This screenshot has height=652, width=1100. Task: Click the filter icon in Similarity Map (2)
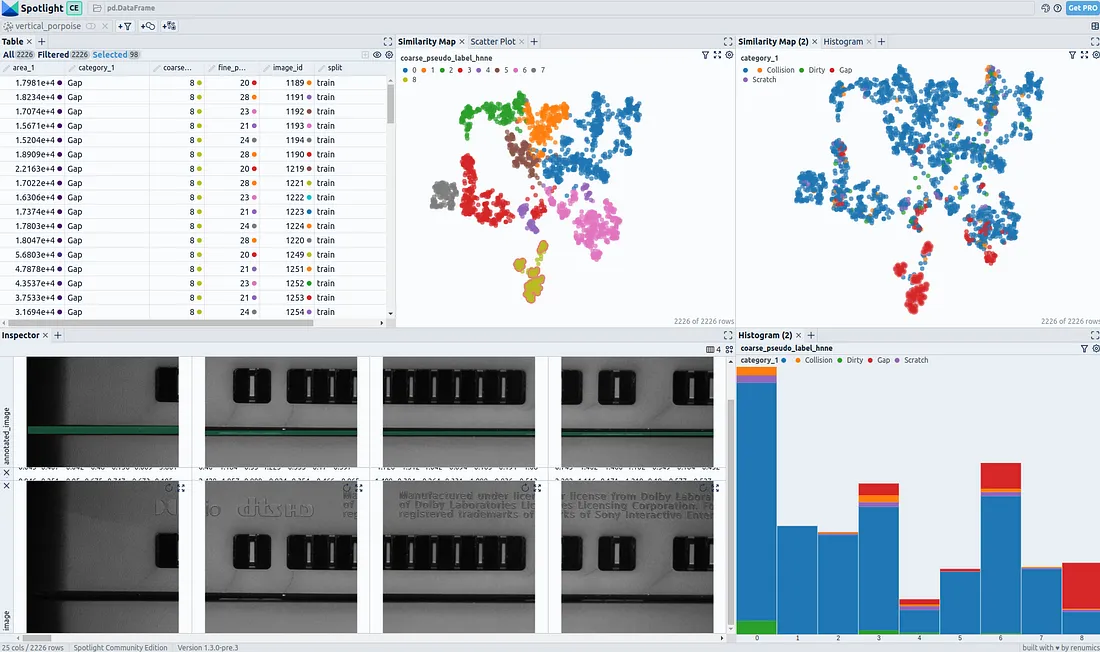pos(1072,55)
